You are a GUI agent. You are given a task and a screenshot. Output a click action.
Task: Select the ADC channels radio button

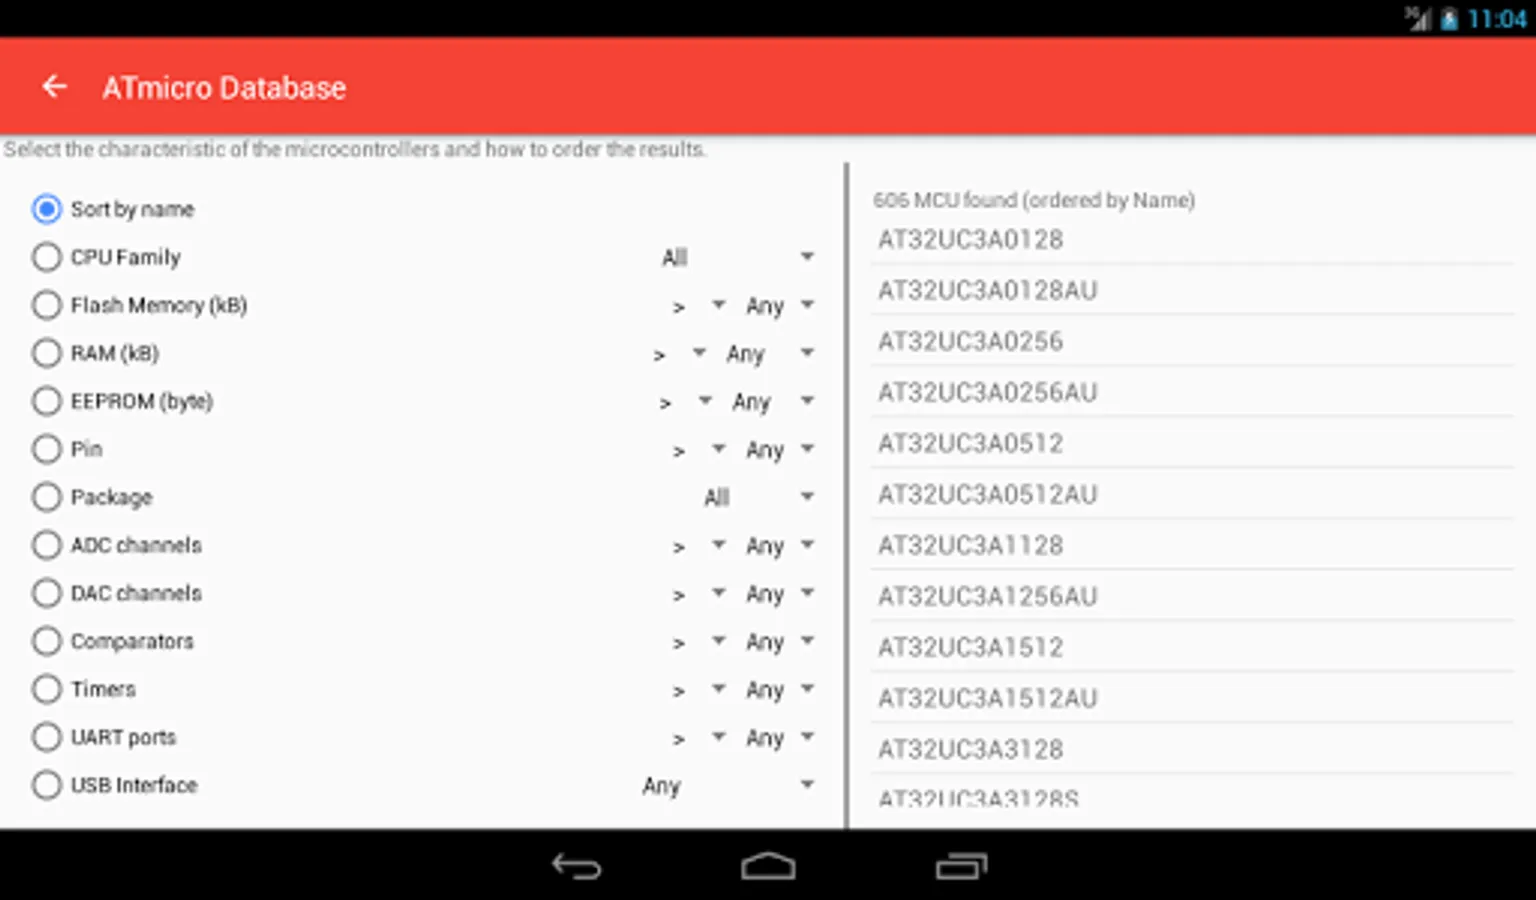pos(46,545)
